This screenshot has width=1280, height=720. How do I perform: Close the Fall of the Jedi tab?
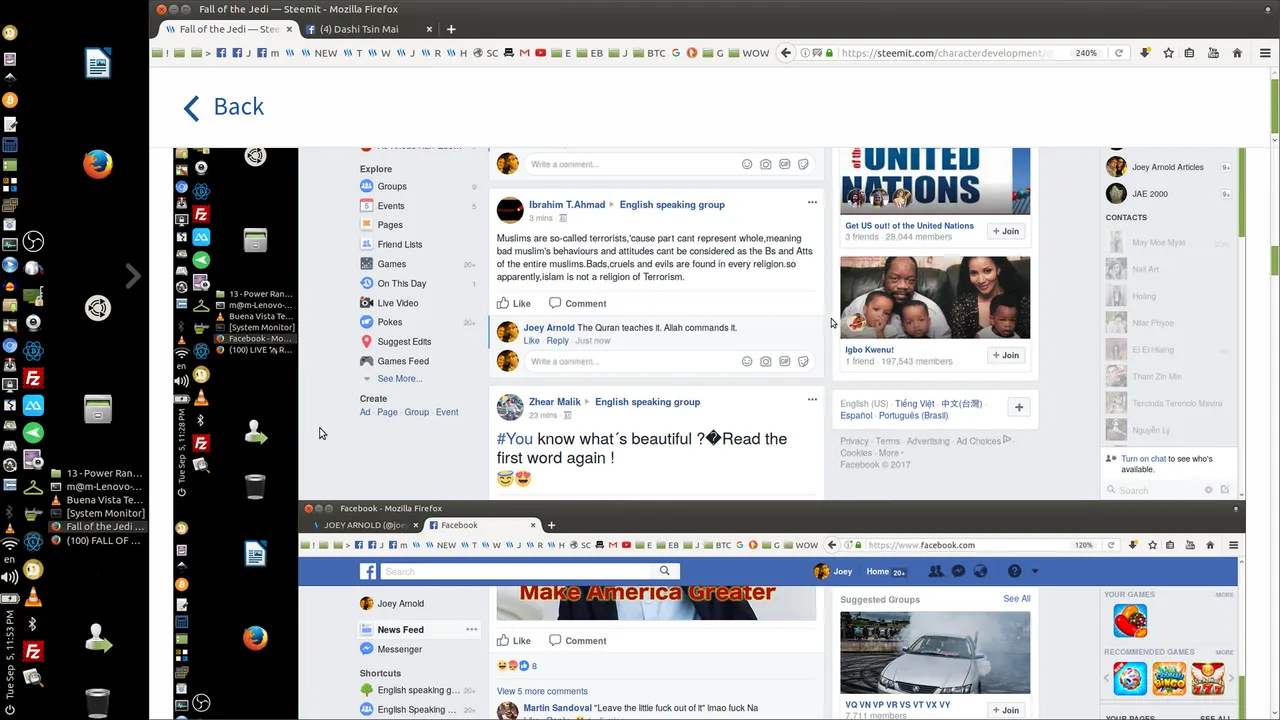290,29
